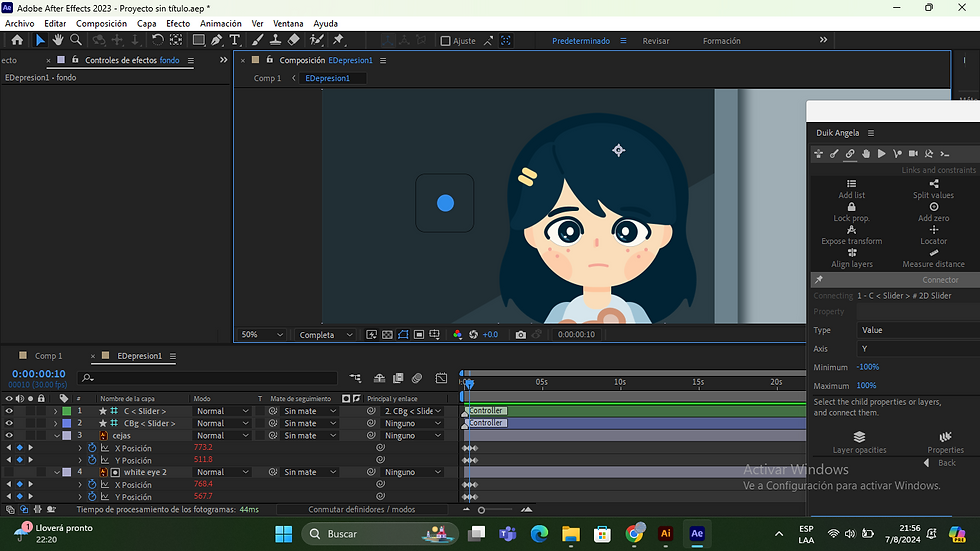Click Comp 1 breadcrumb in viewer
Screen dimensions: 980x551
pos(267,78)
